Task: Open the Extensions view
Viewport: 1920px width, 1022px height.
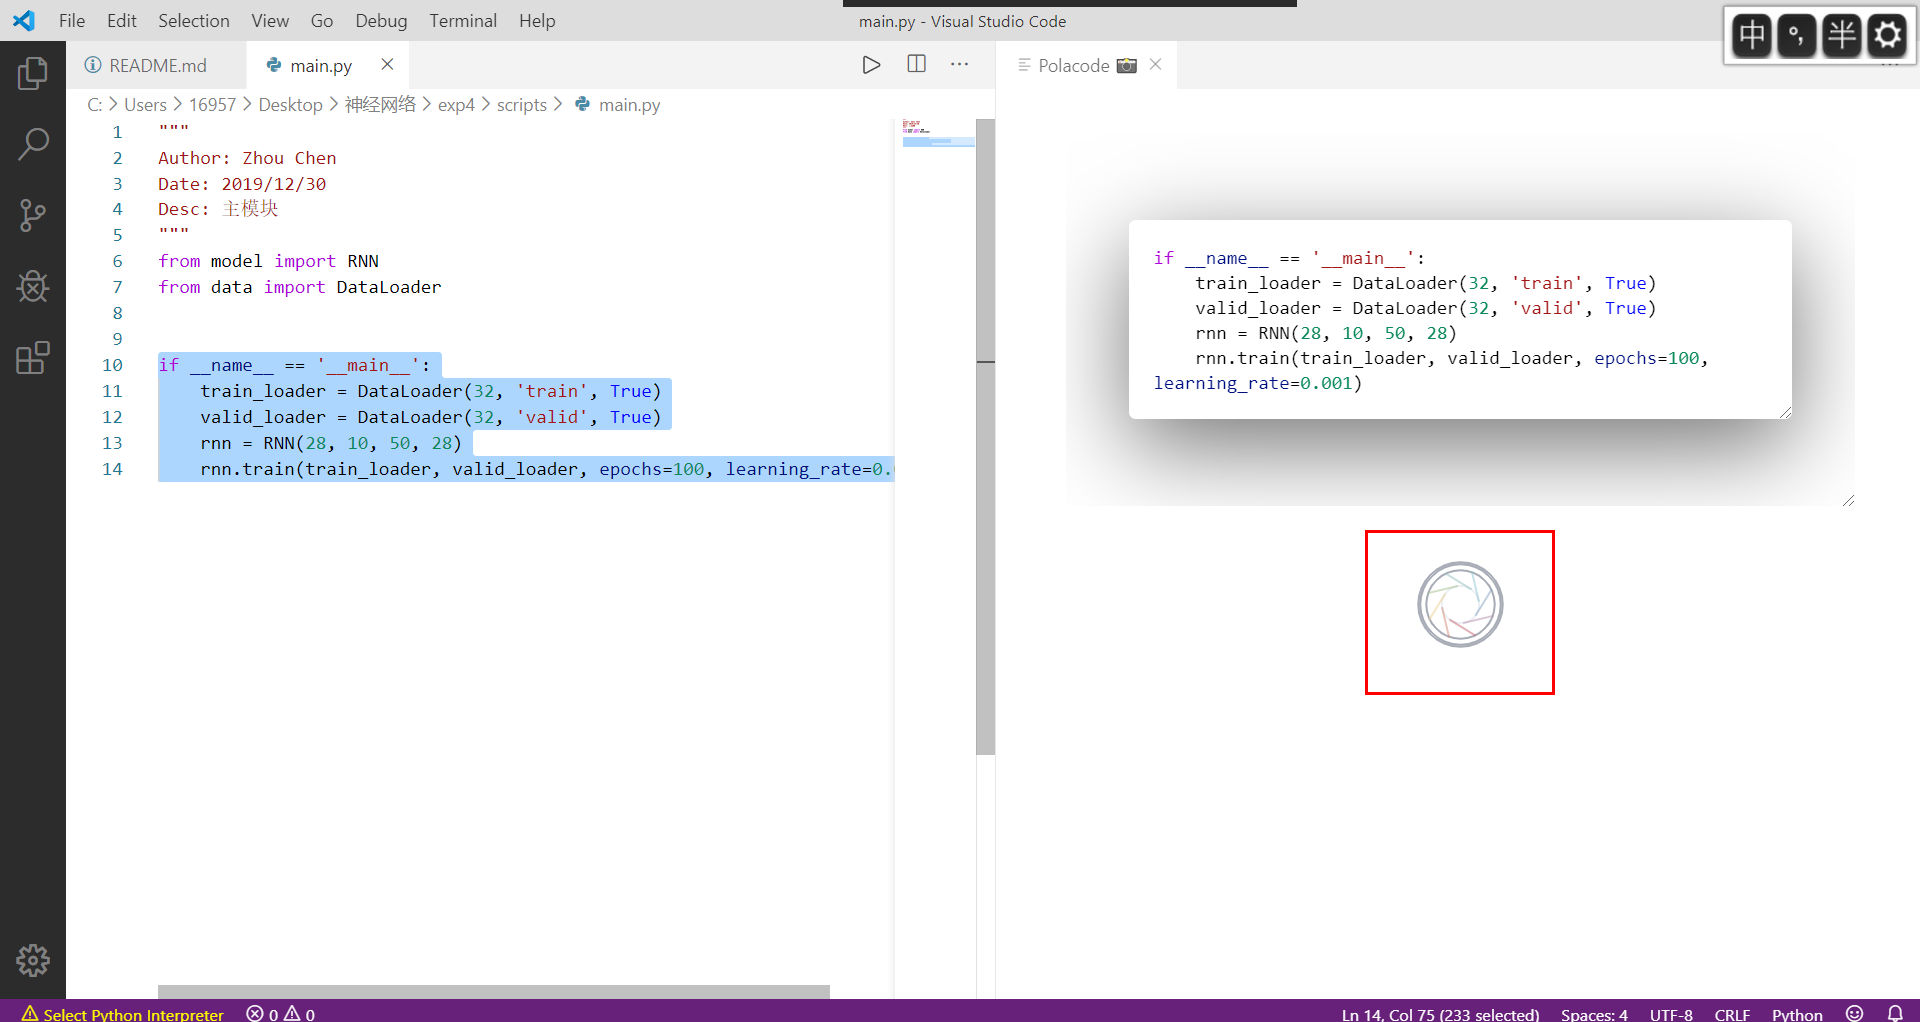Action: point(33,358)
